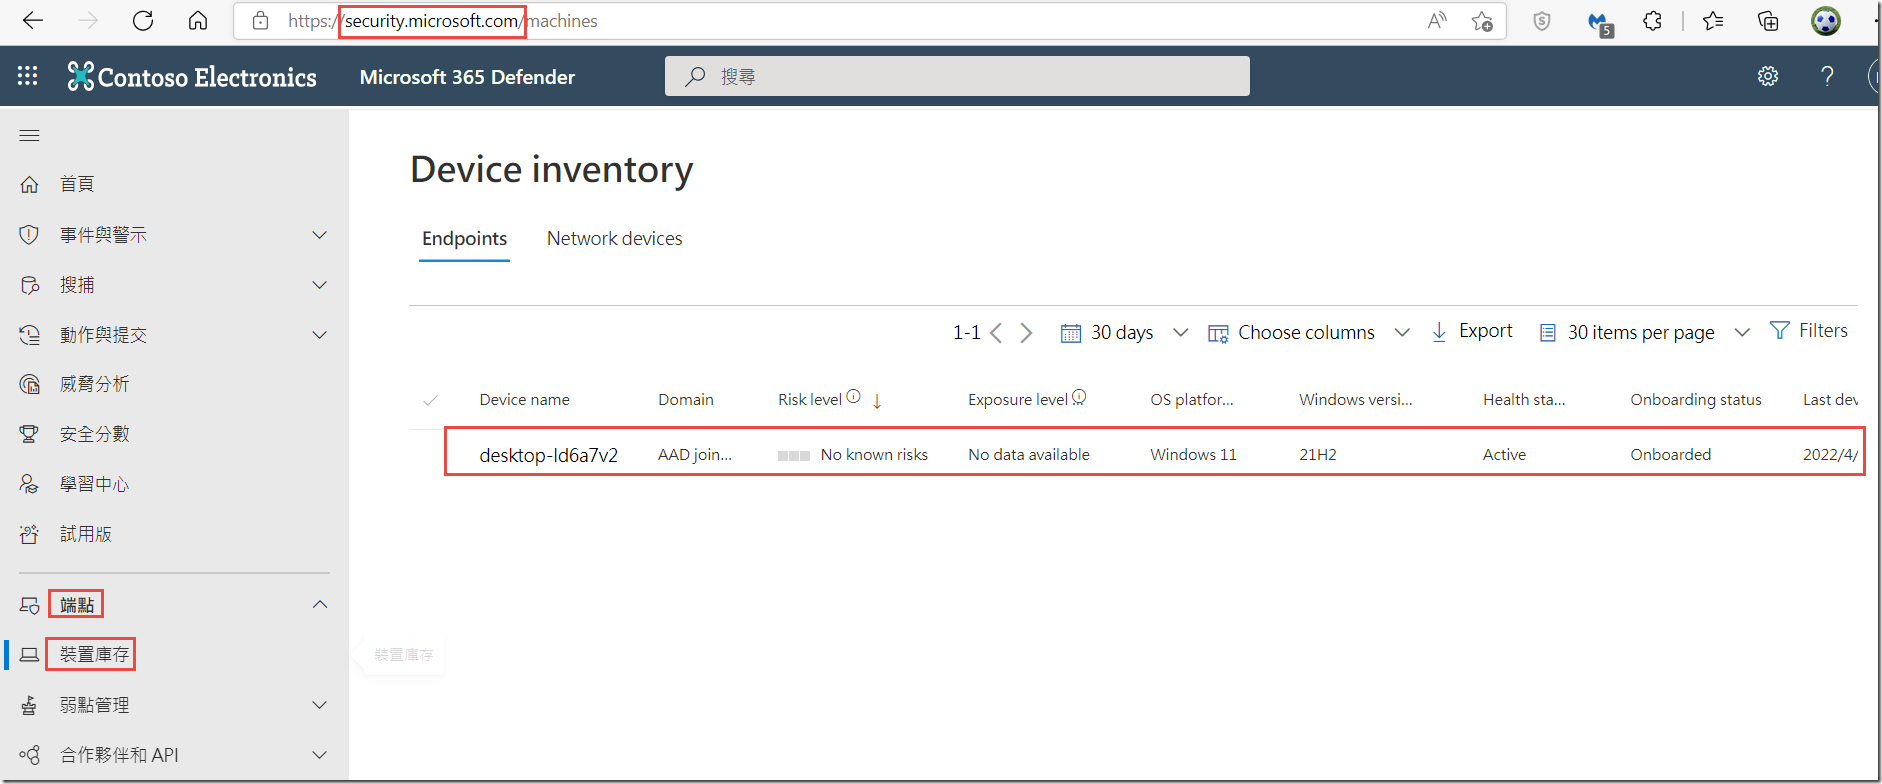Open 威脅分析 in the navigation
The image size is (1882, 784).
coord(94,384)
